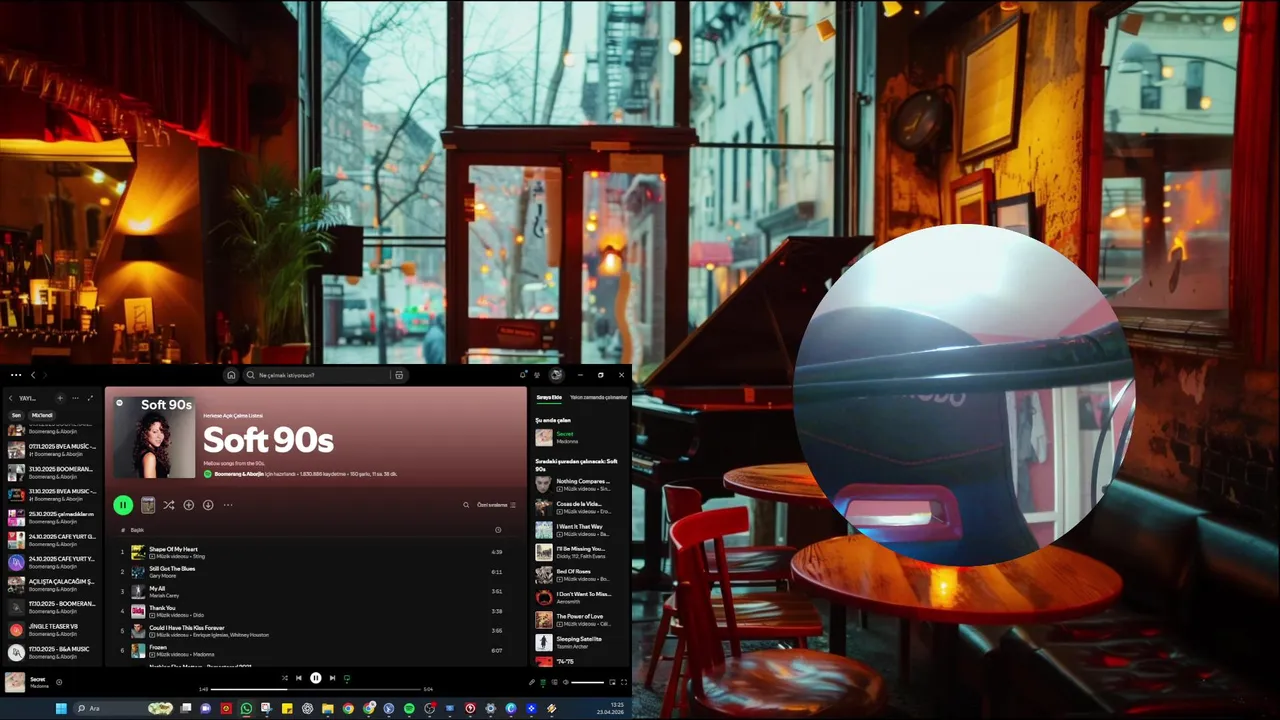Skip to next track

(x=332, y=678)
